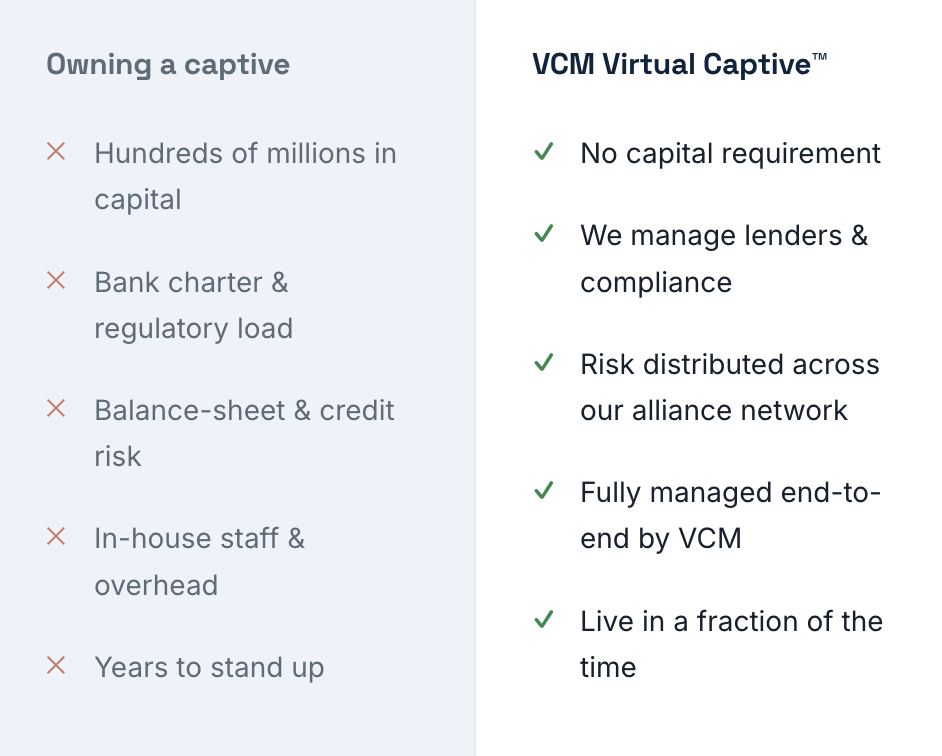This screenshot has height=756, width=942.
Task: Click the X icon beside Years to stand up
Action: click(x=56, y=666)
